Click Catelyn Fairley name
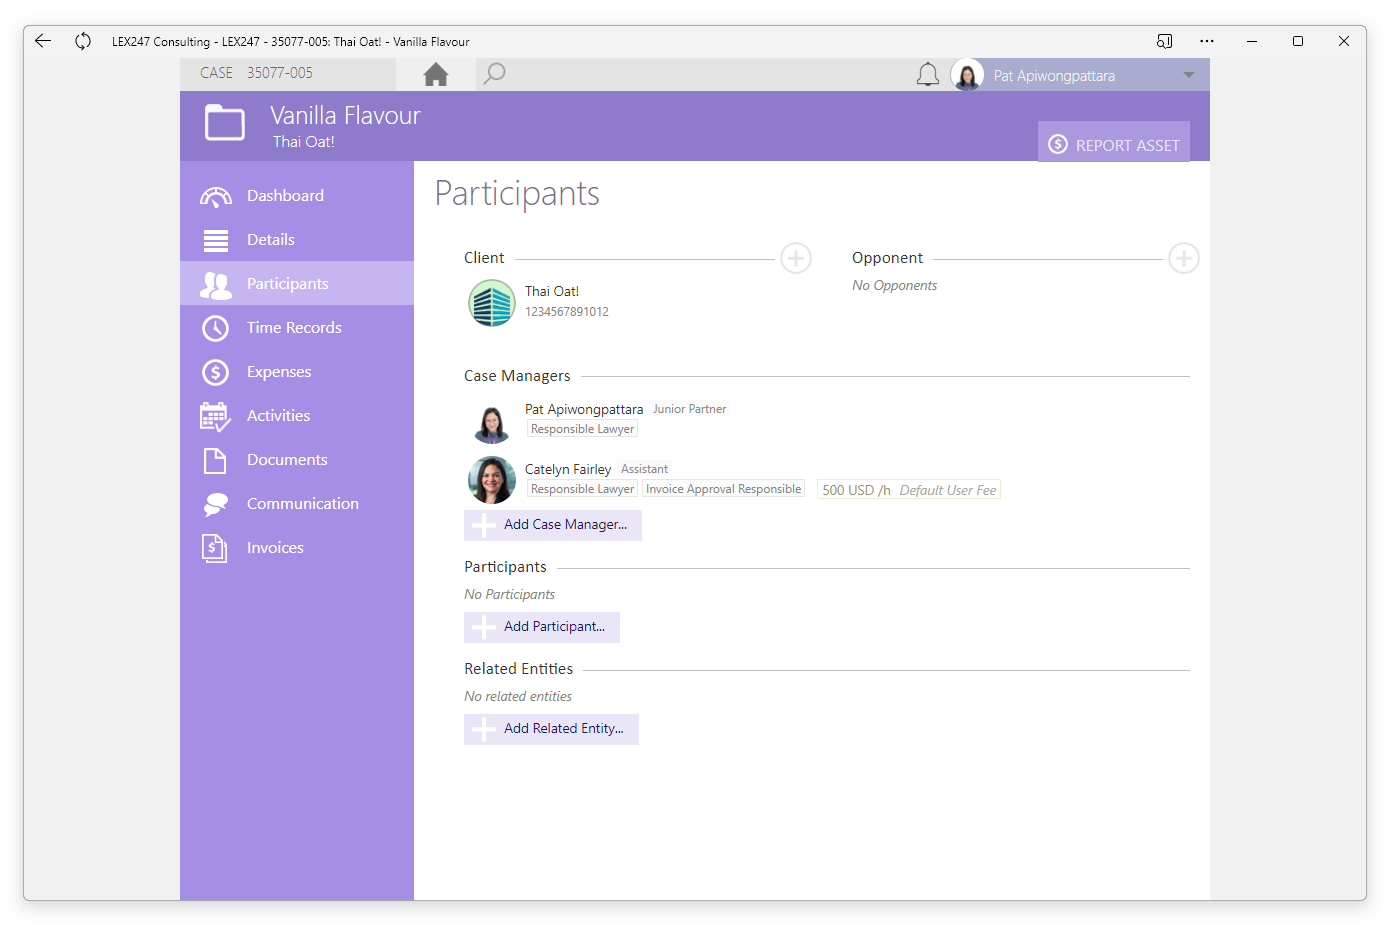 568,469
